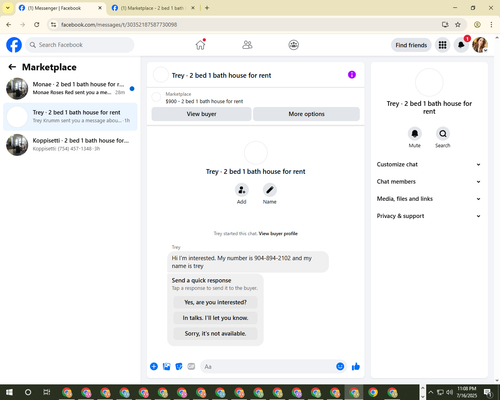Reload the page in the browser

click(37, 24)
